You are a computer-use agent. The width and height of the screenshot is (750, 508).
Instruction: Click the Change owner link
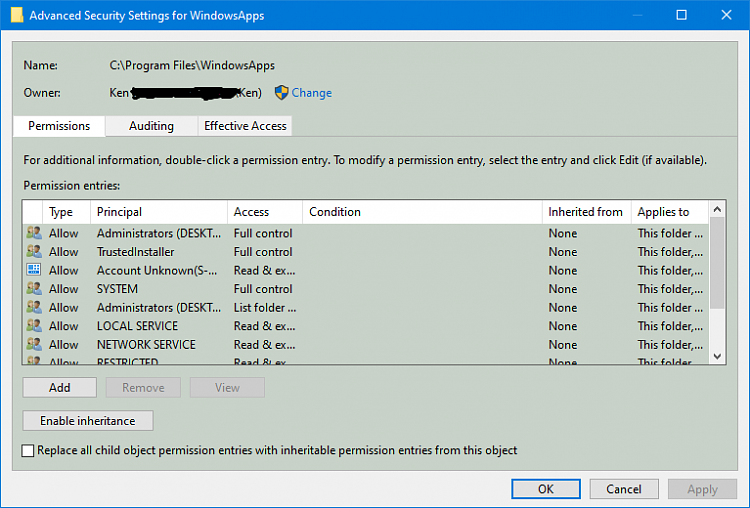click(x=311, y=93)
